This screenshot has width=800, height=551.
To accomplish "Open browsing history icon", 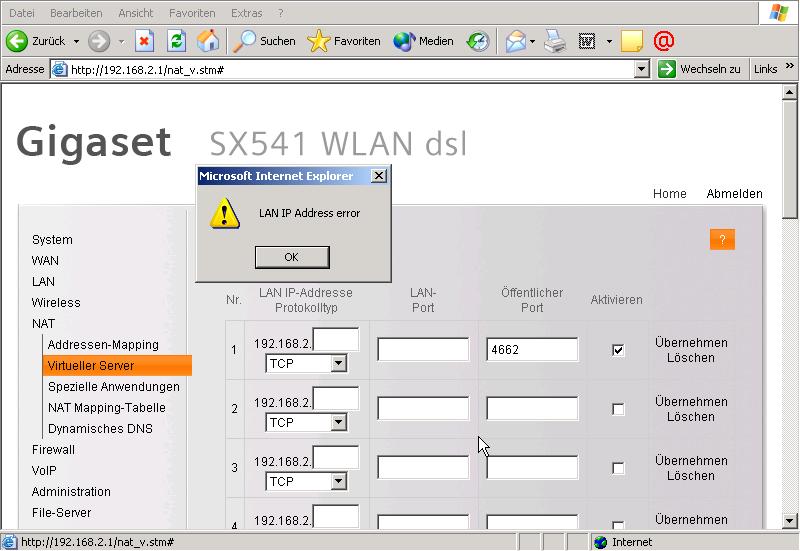I will coord(478,41).
